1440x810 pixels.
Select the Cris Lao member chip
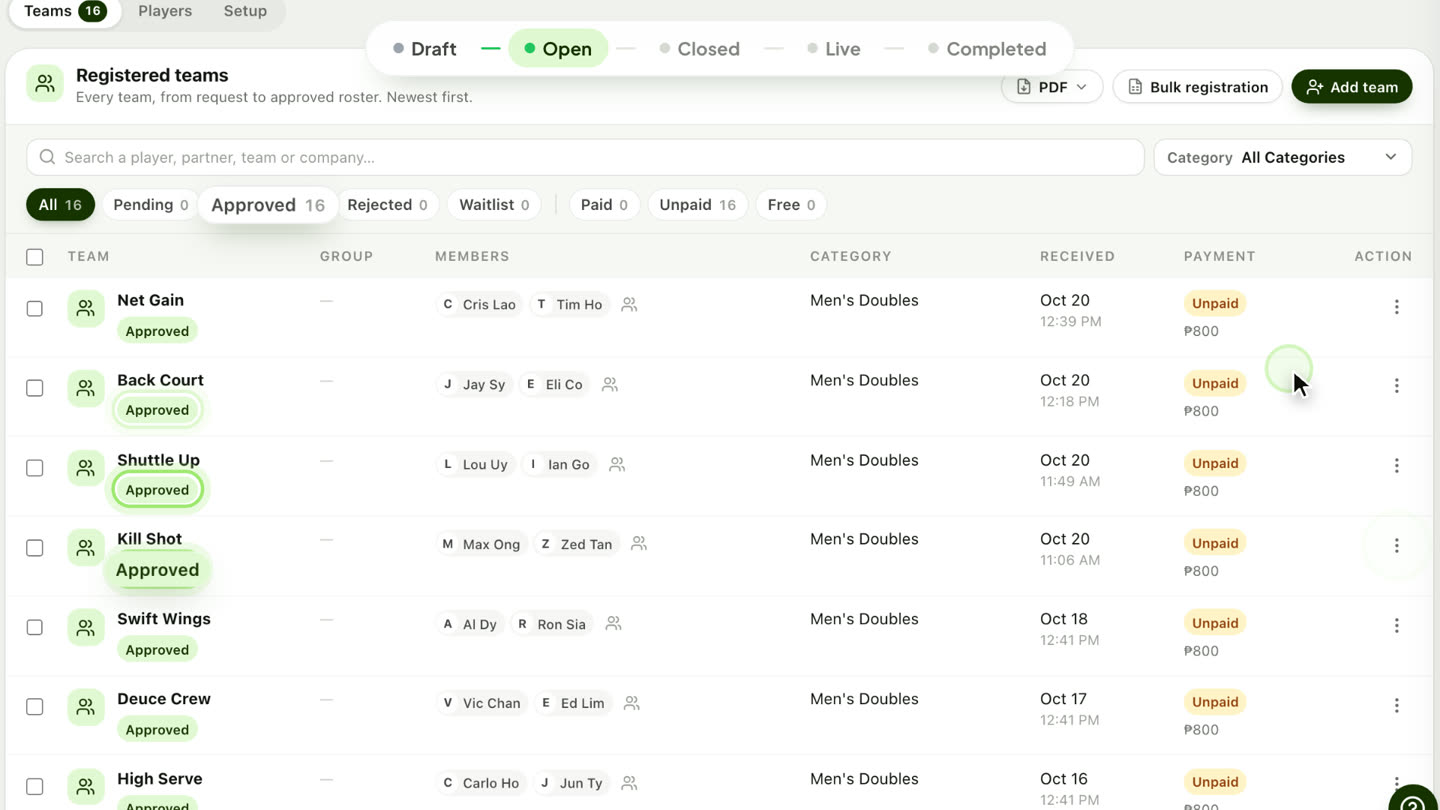click(x=480, y=304)
